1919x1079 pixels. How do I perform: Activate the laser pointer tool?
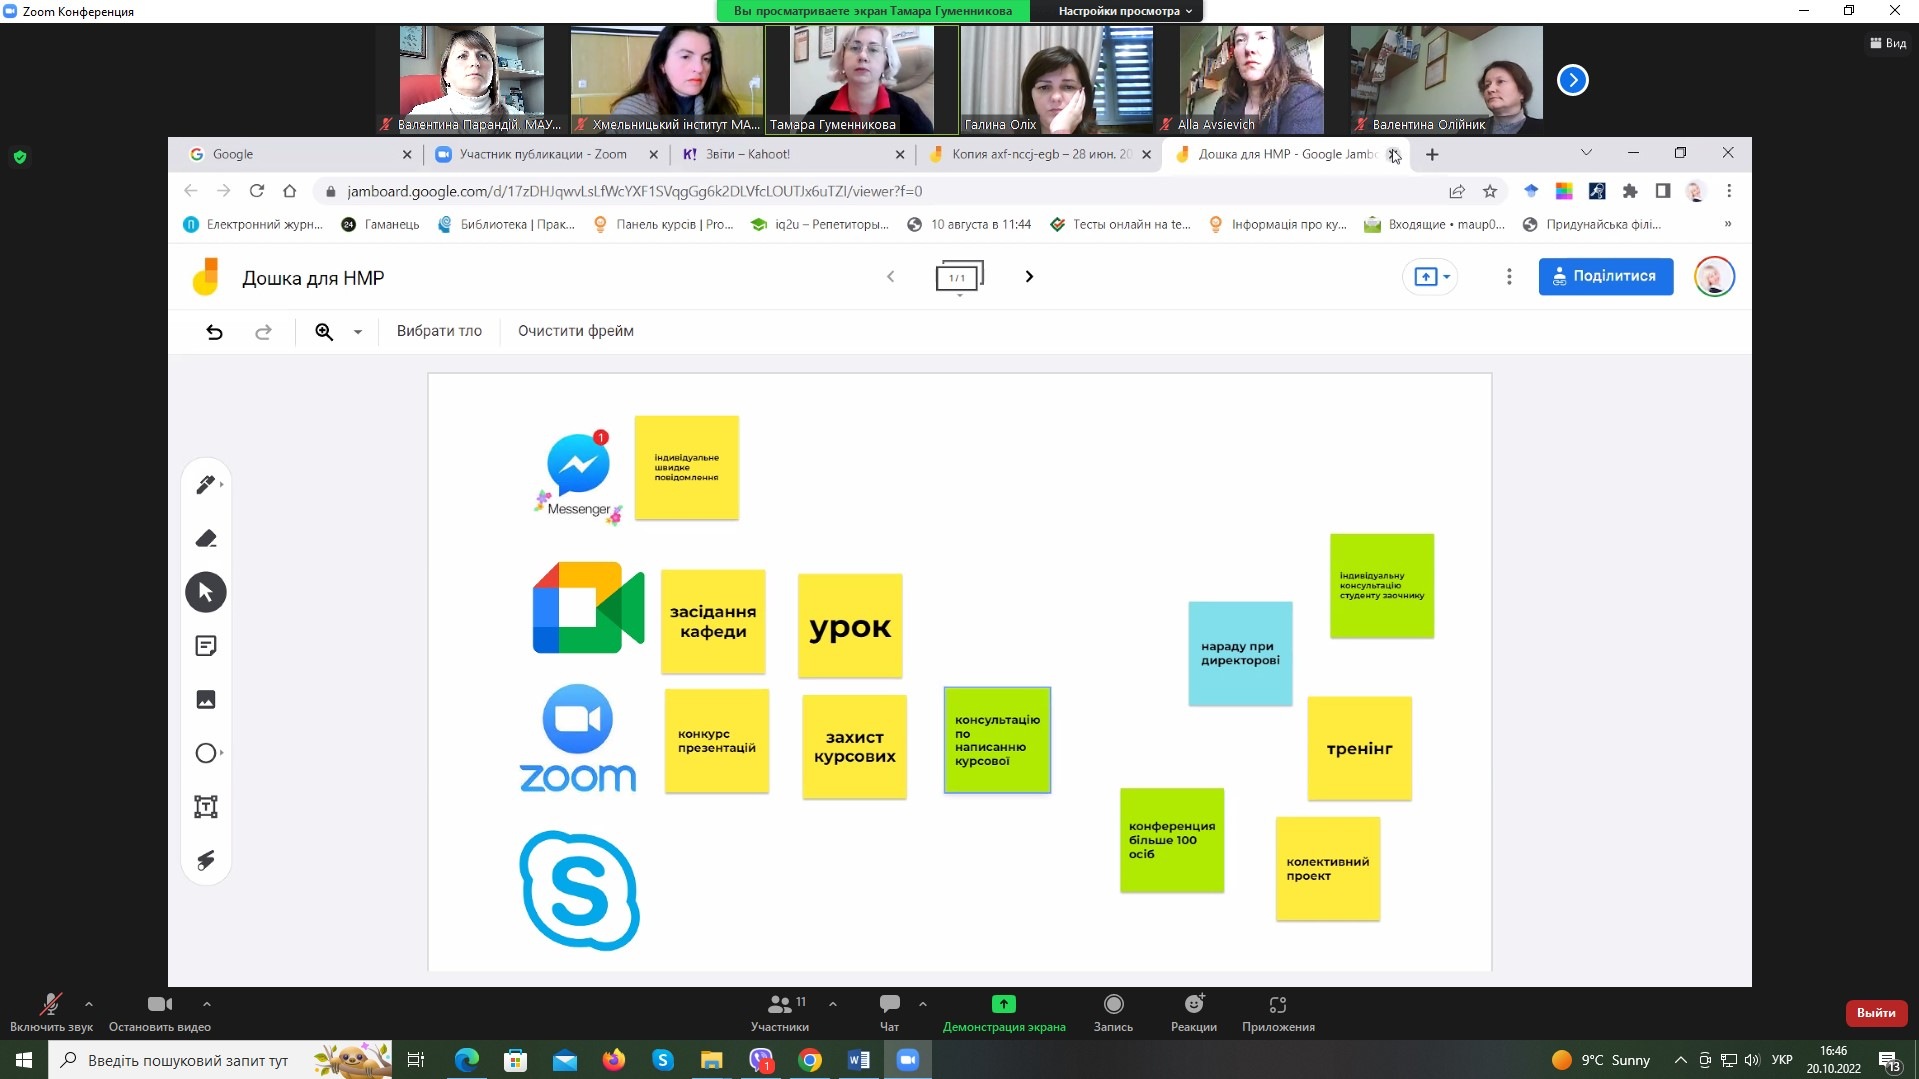pos(206,860)
